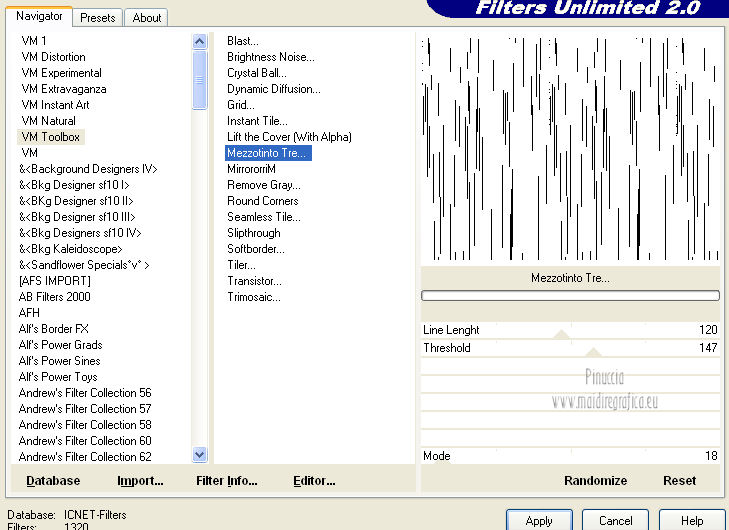Choose the Seamless Tile... filter
This screenshot has width=729, height=530.
pyautogui.click(x=264, y=217)
